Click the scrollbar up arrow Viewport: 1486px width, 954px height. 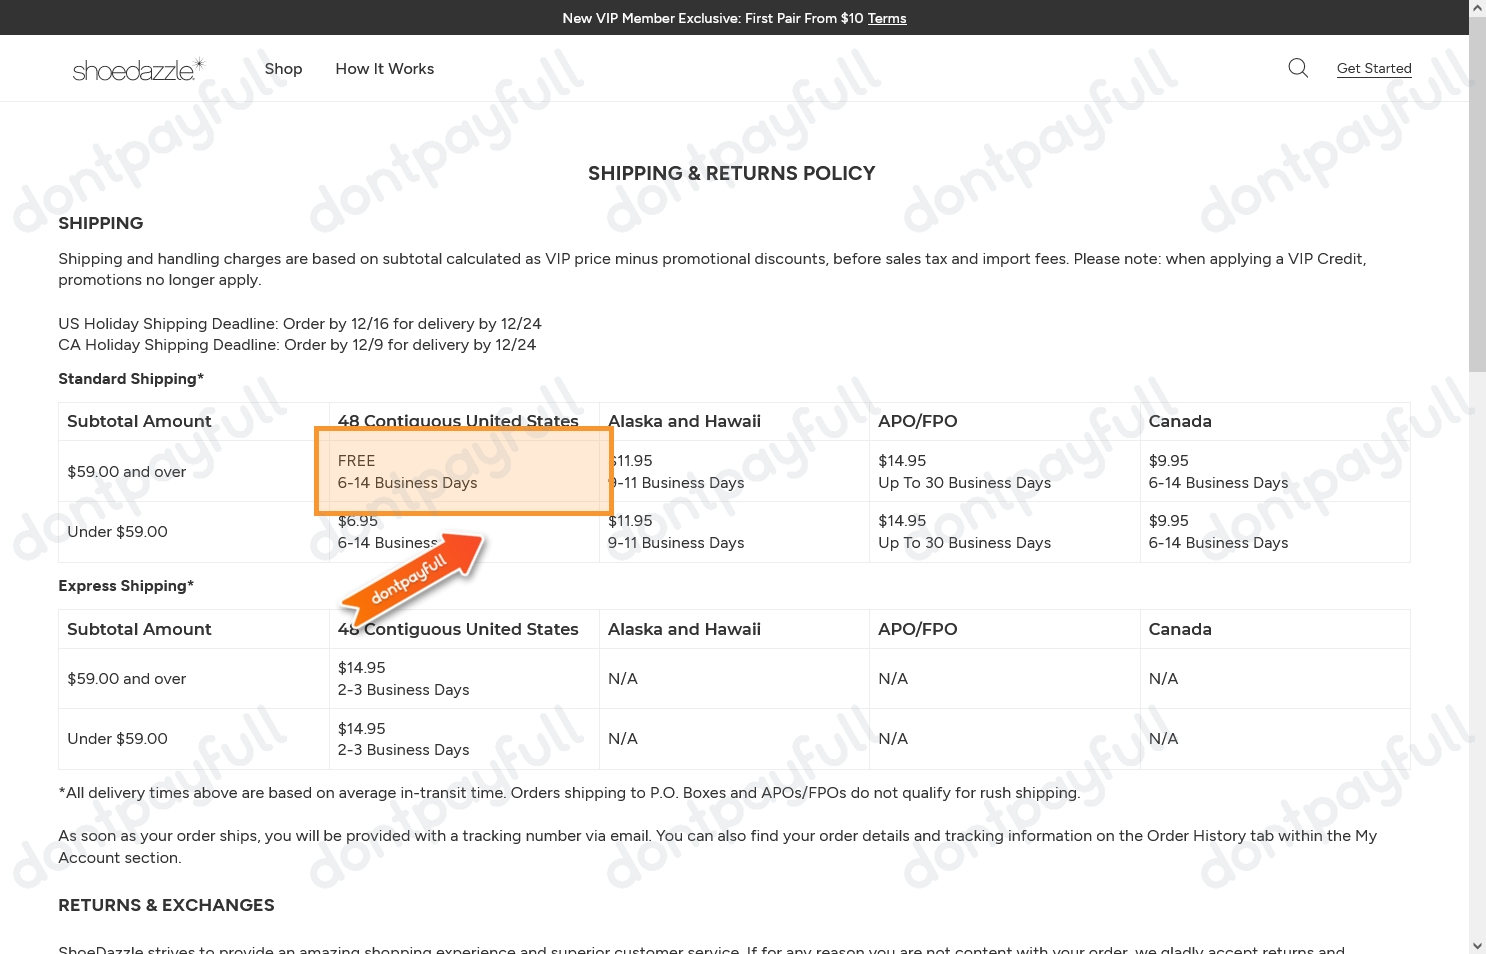pos(1476,7)
